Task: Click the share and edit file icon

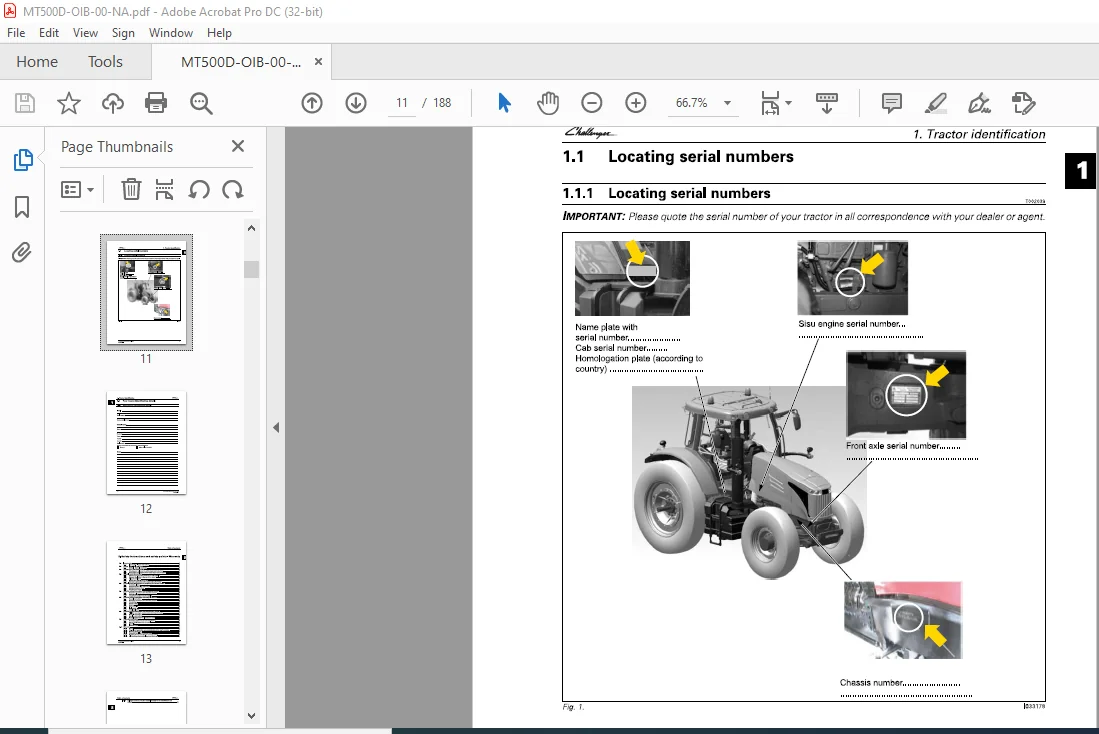Action: 1023,103
